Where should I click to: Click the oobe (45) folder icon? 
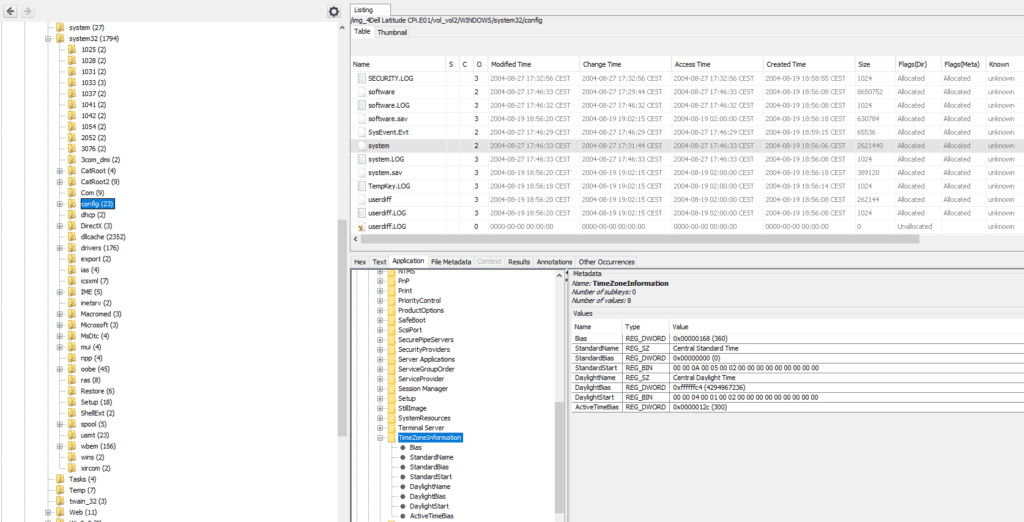click(x=72, y=369)
